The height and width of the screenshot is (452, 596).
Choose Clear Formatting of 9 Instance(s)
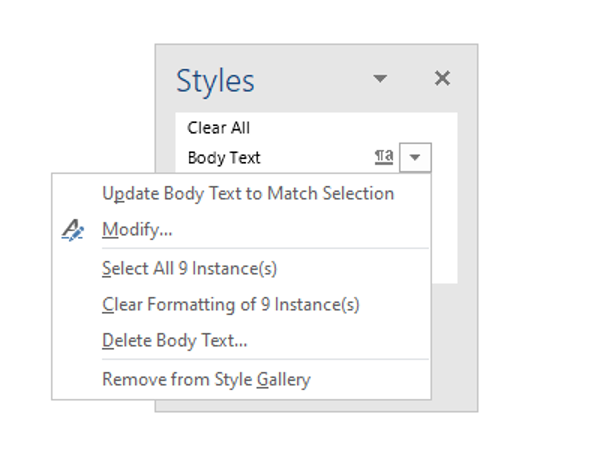[x=231, y=305]
